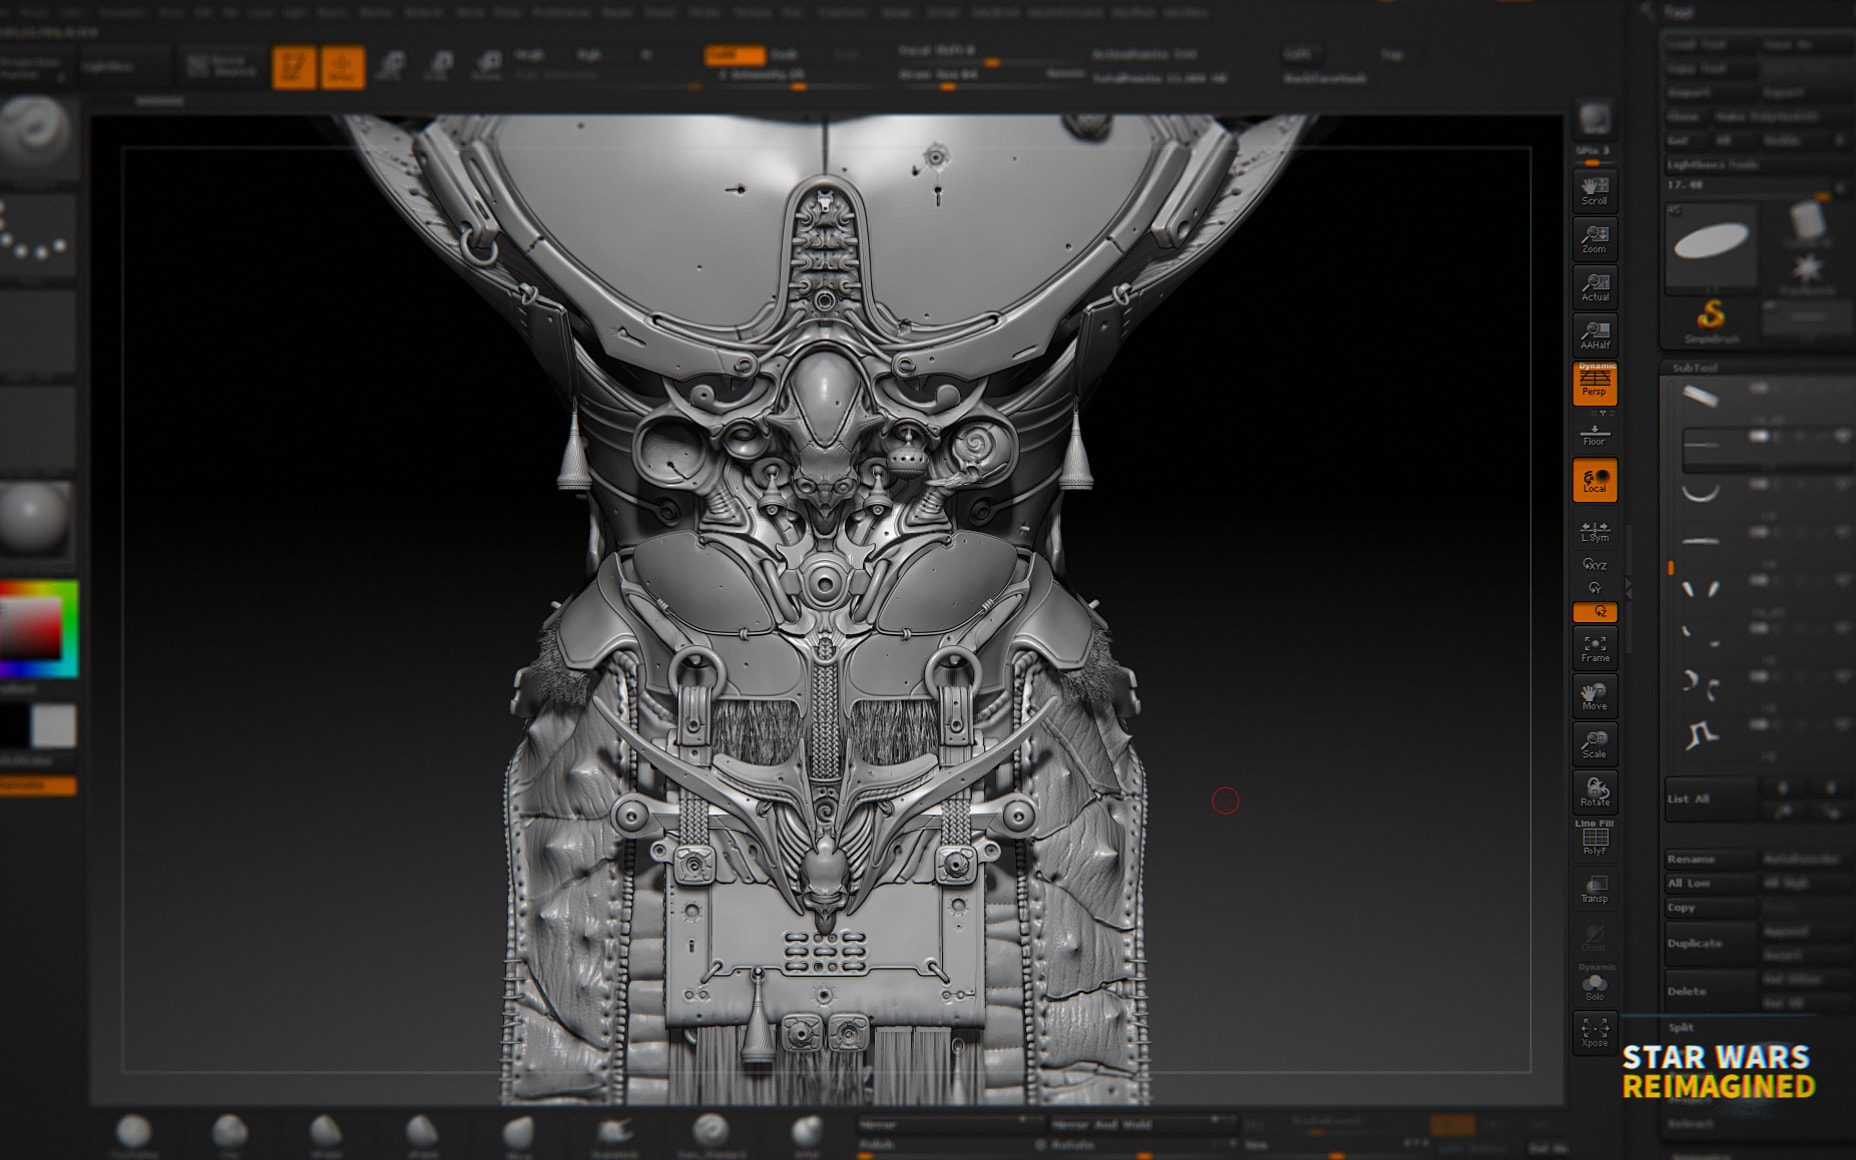
Task: Click the AAHalf view icon
Action: pos(1594,335)
